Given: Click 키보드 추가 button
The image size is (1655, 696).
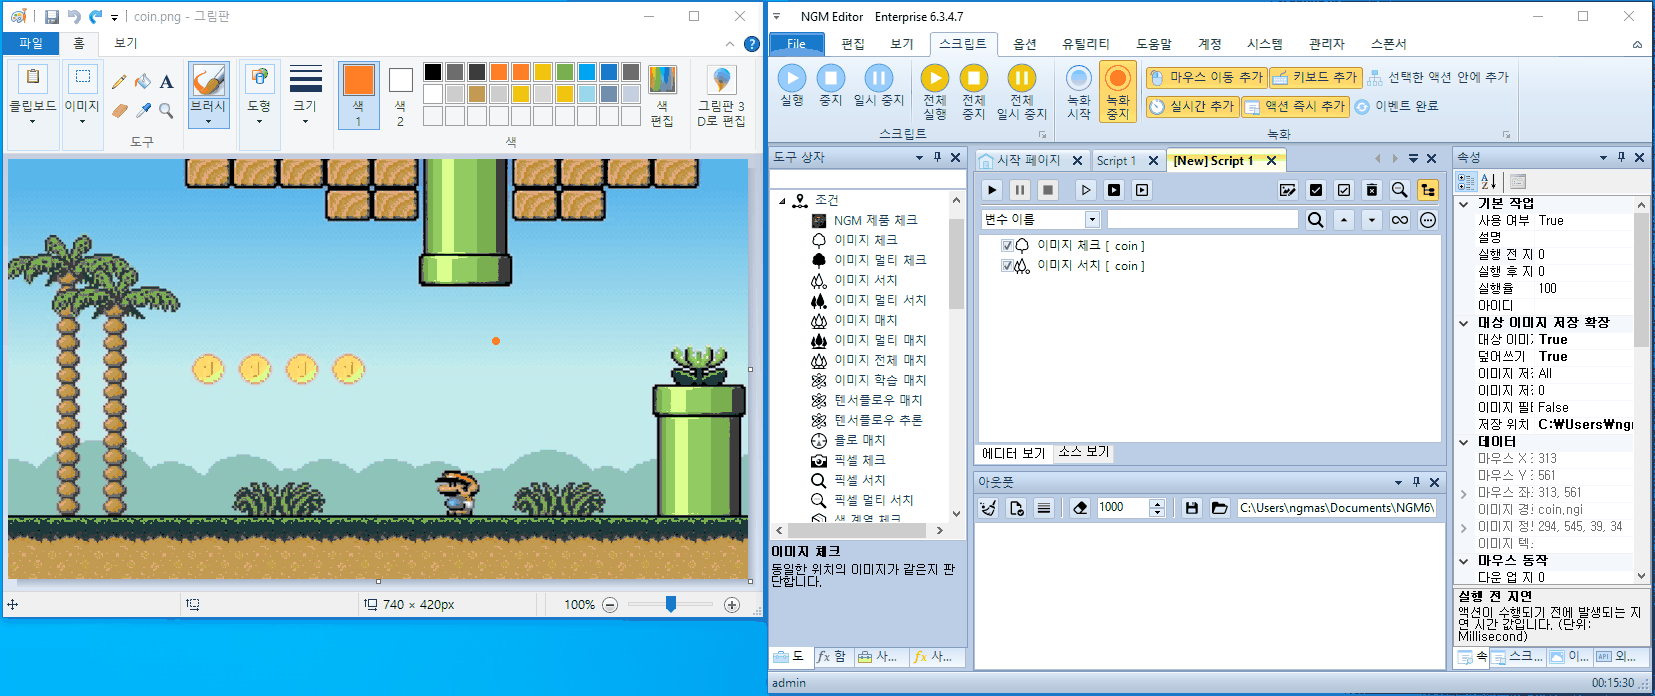Looking at the screenshot, I should point(1315,77).
